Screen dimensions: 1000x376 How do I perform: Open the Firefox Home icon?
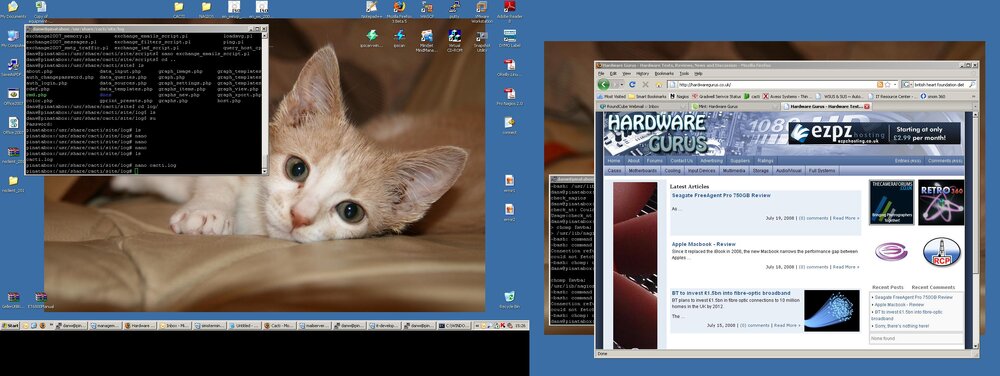click(x=659, y=84)
